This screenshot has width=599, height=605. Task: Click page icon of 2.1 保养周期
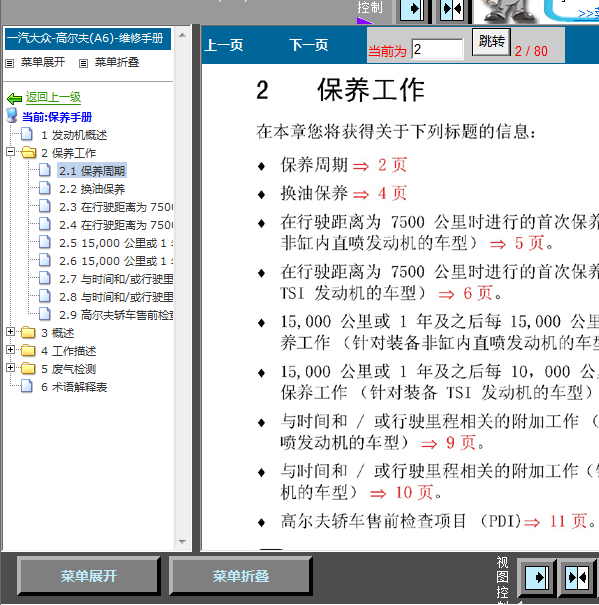[x=45, y=170]
